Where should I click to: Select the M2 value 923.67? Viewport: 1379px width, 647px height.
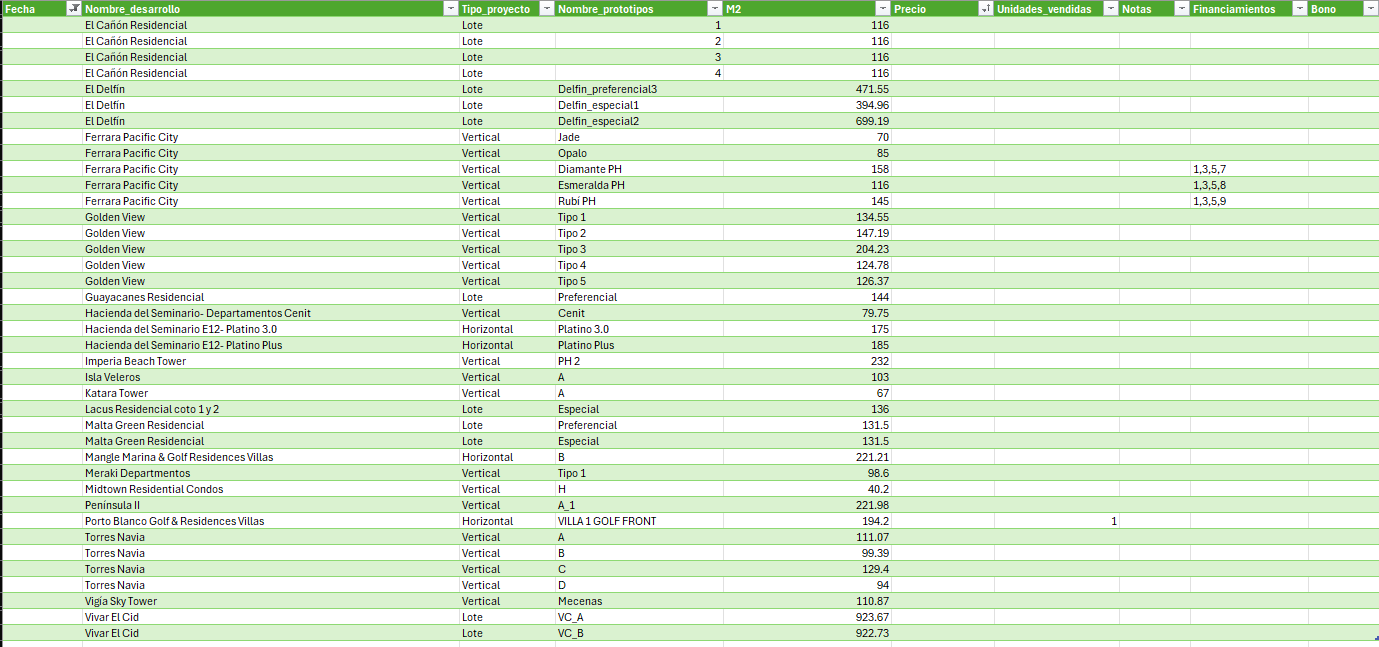click(x=867, y=617)
